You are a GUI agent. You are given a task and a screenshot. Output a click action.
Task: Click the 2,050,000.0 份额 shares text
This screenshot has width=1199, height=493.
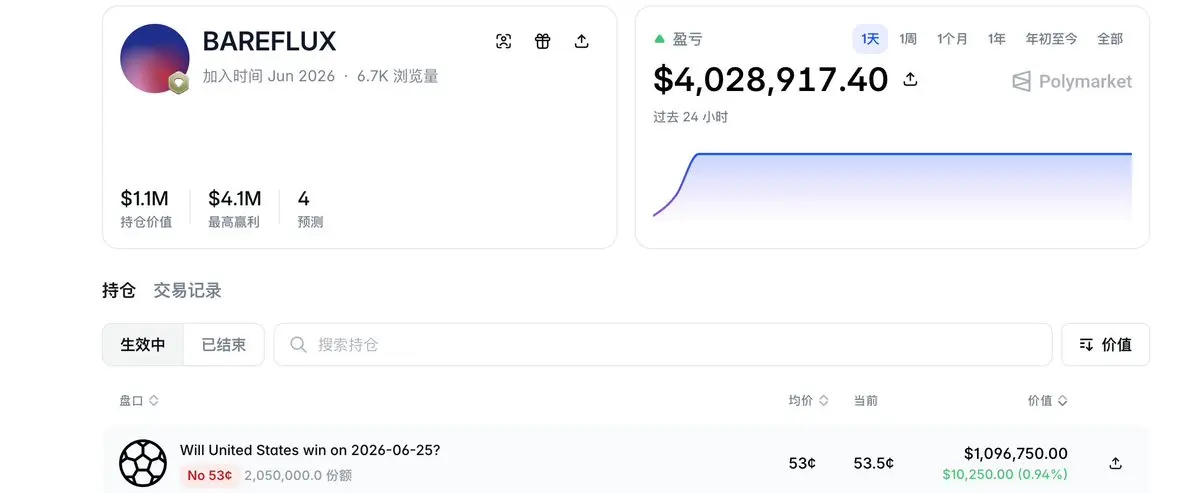click(x=298, y=475)
